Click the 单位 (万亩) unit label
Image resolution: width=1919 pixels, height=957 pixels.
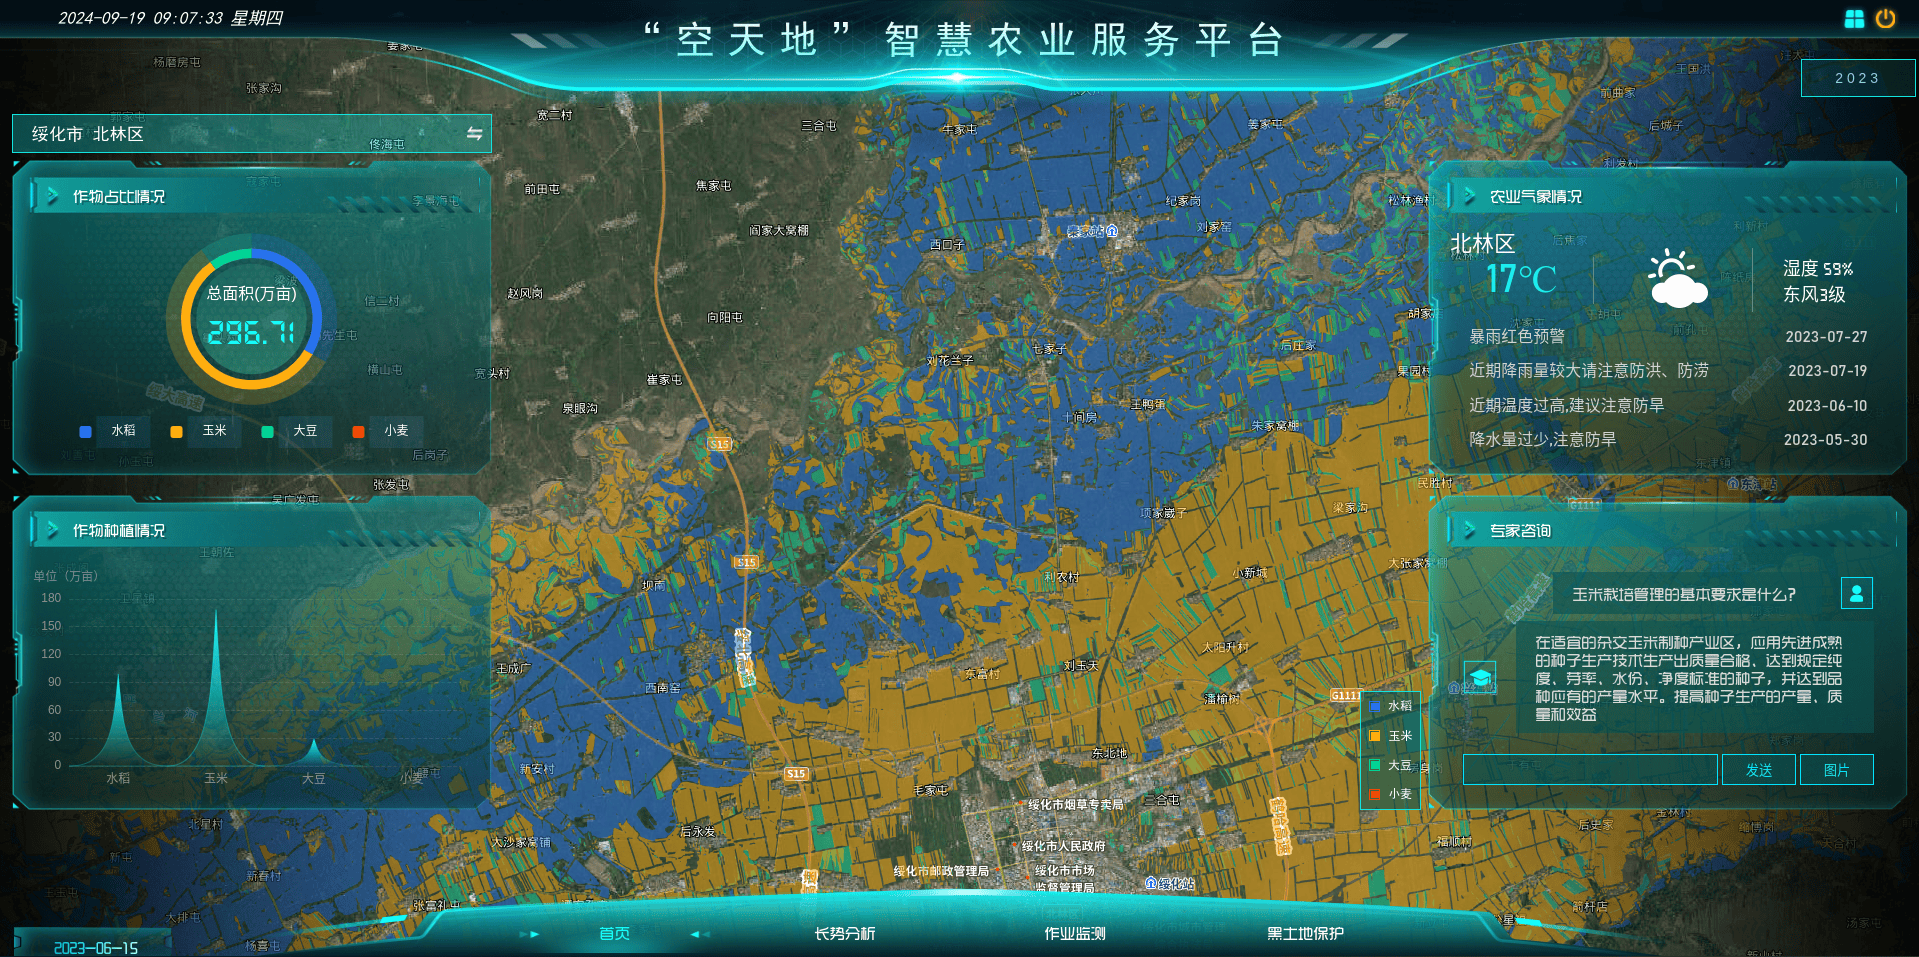[66, 576]
